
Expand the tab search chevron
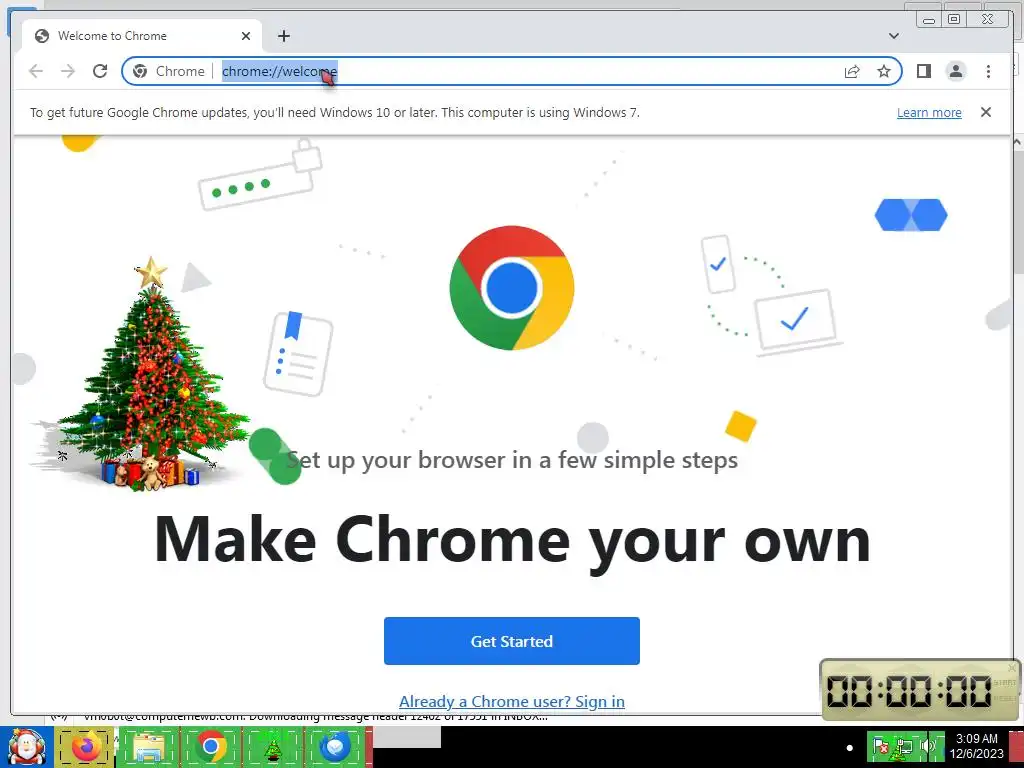point(893,36)
